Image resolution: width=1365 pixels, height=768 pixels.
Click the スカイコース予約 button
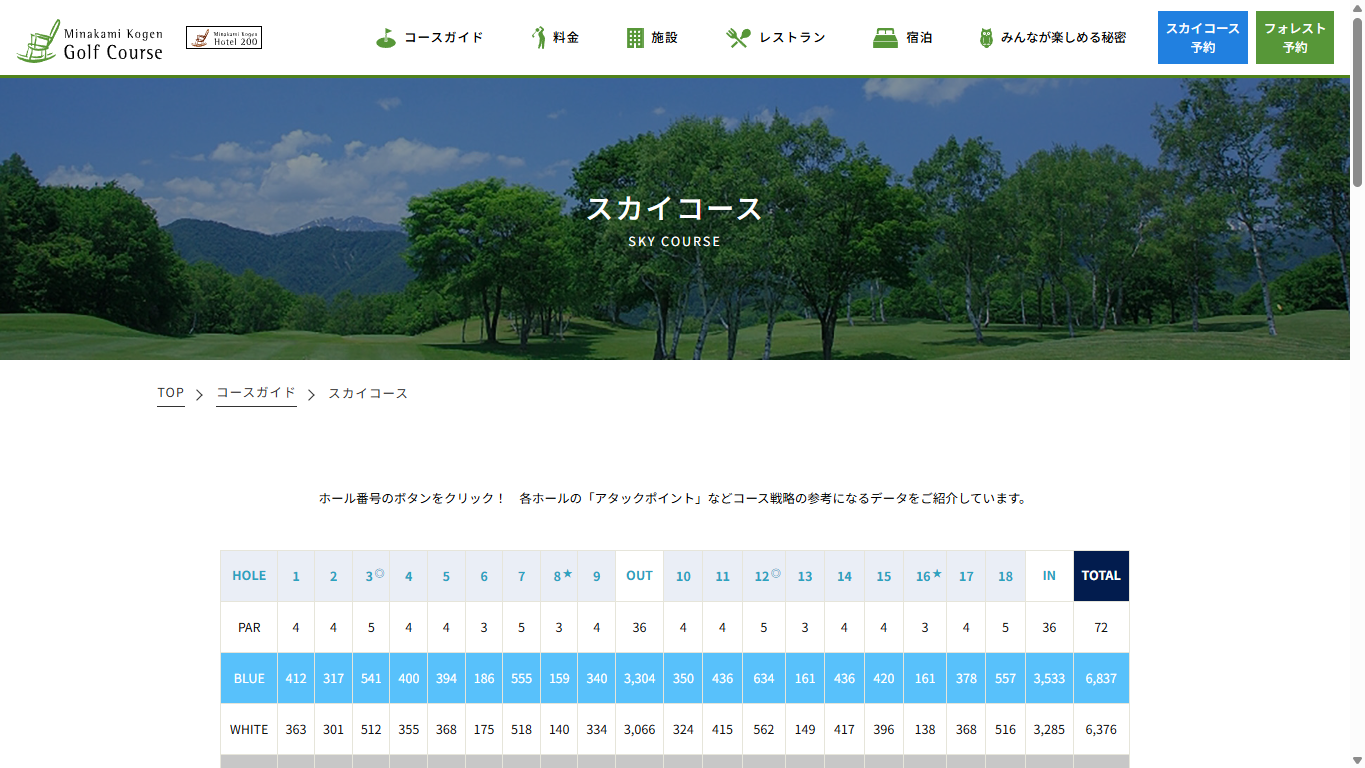point(1203,38)
